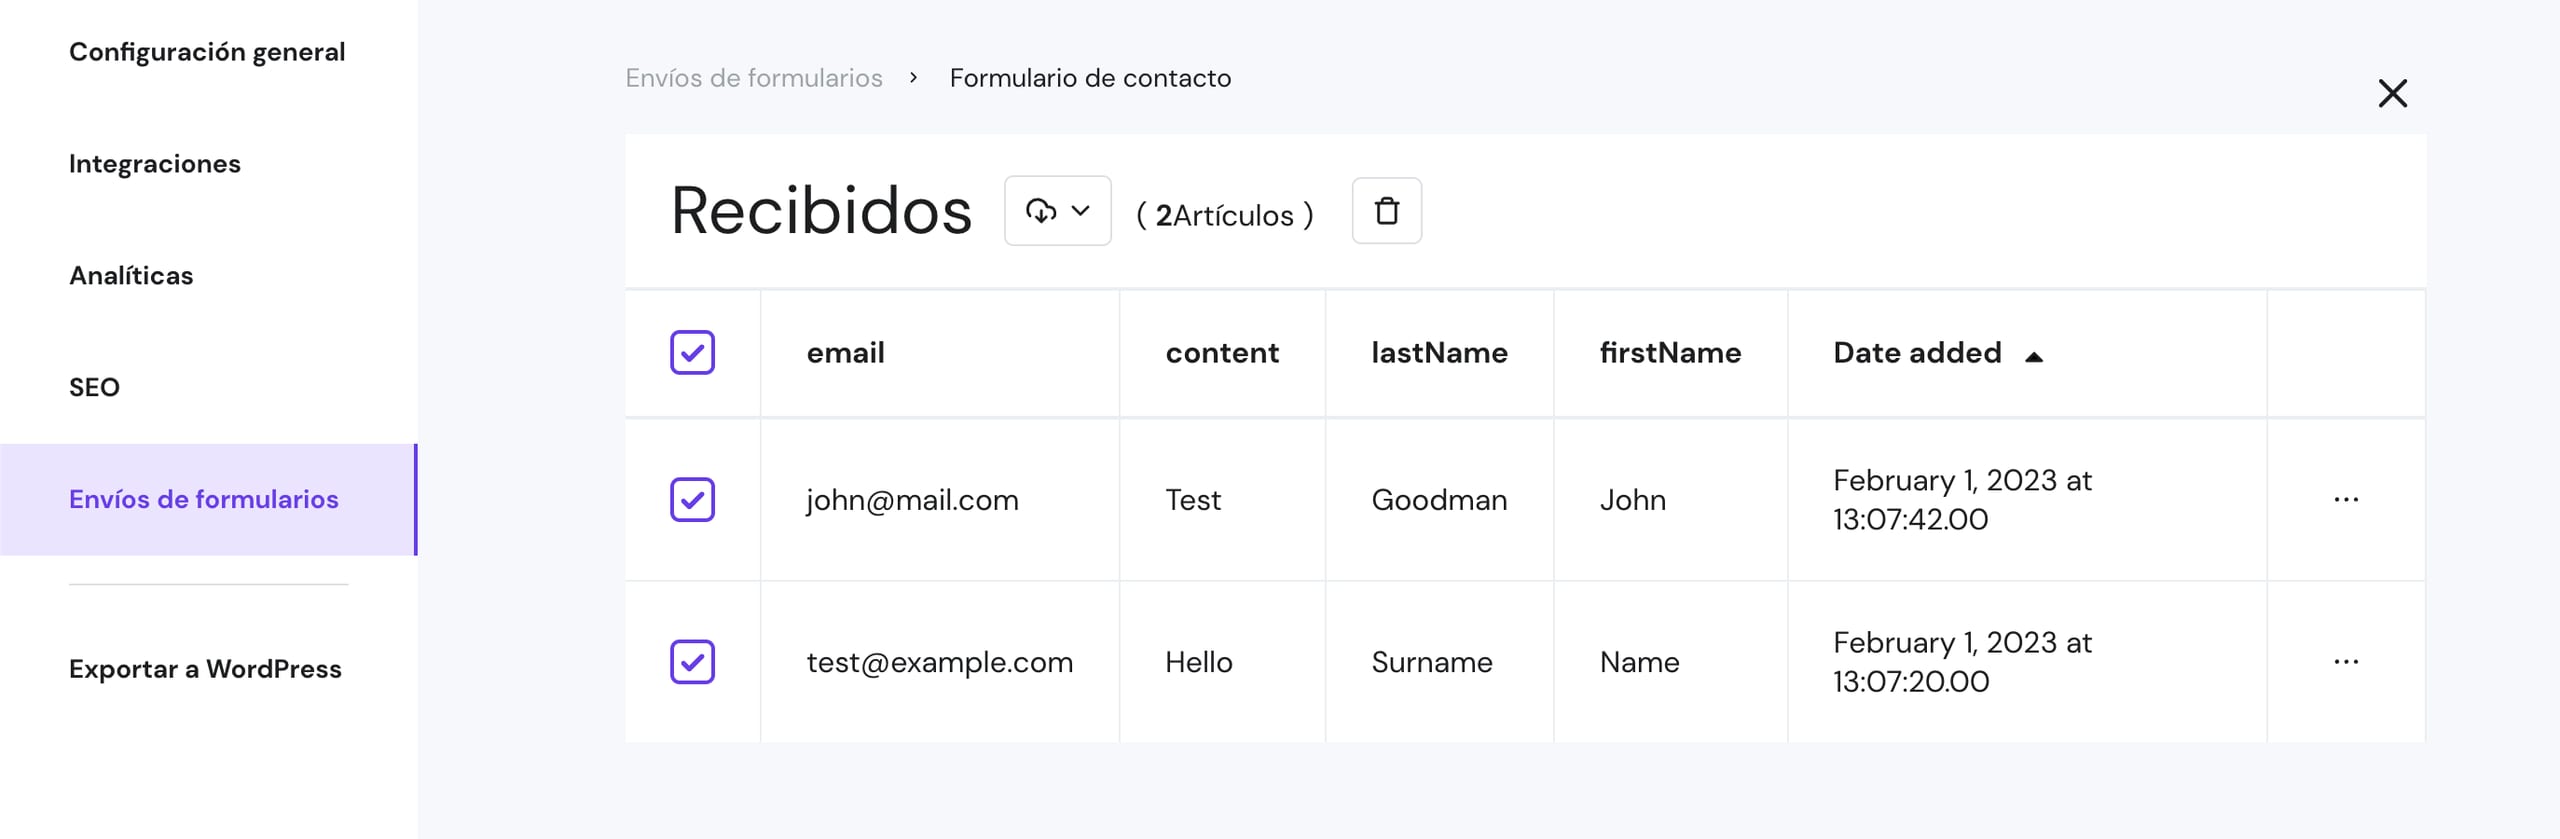Sort by Date added arrow
This screenshot has height=839, width=2560.
coord(2033,356)
